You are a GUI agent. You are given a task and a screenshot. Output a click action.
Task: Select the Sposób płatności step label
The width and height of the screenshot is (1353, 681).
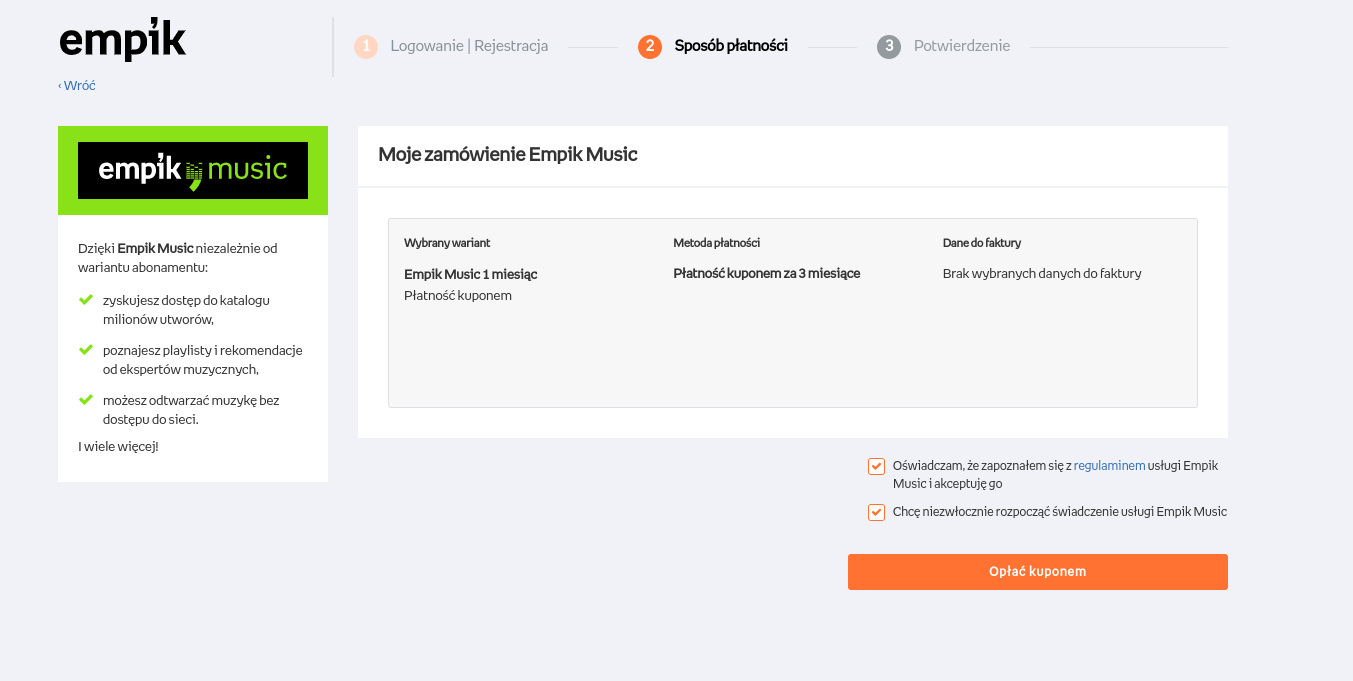click(x=731, y=46)
